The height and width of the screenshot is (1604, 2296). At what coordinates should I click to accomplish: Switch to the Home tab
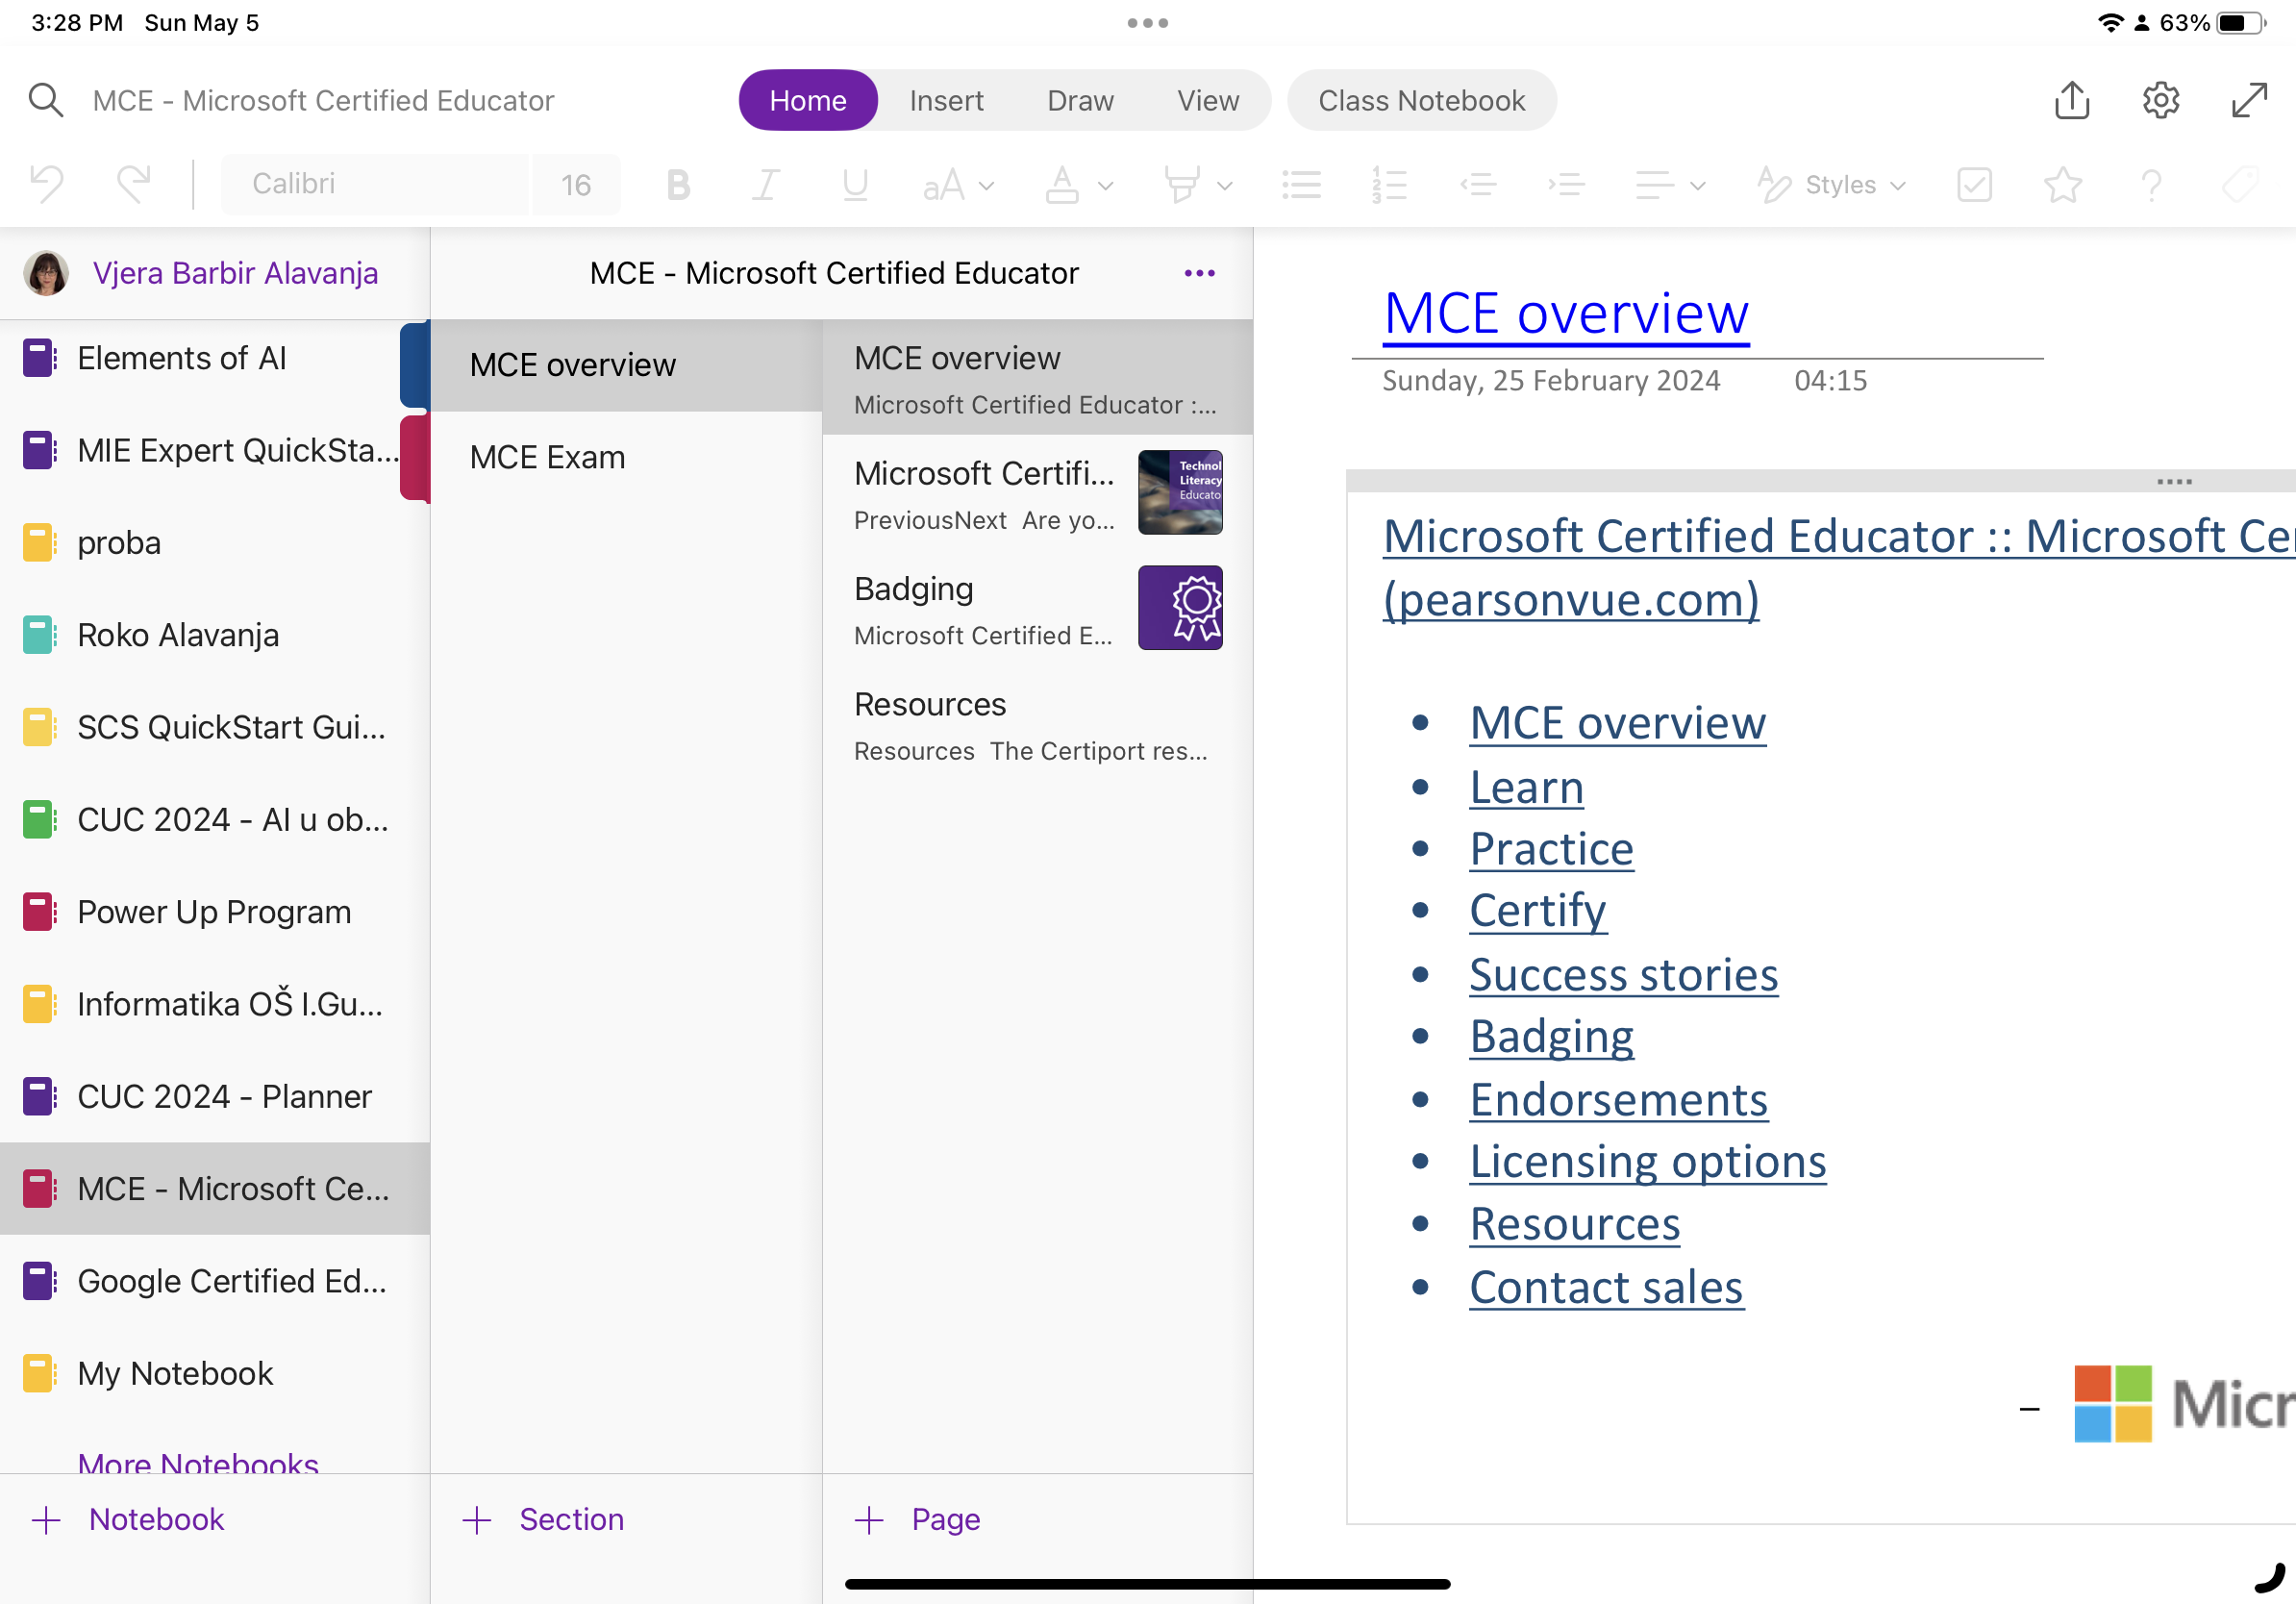point(808,100)
